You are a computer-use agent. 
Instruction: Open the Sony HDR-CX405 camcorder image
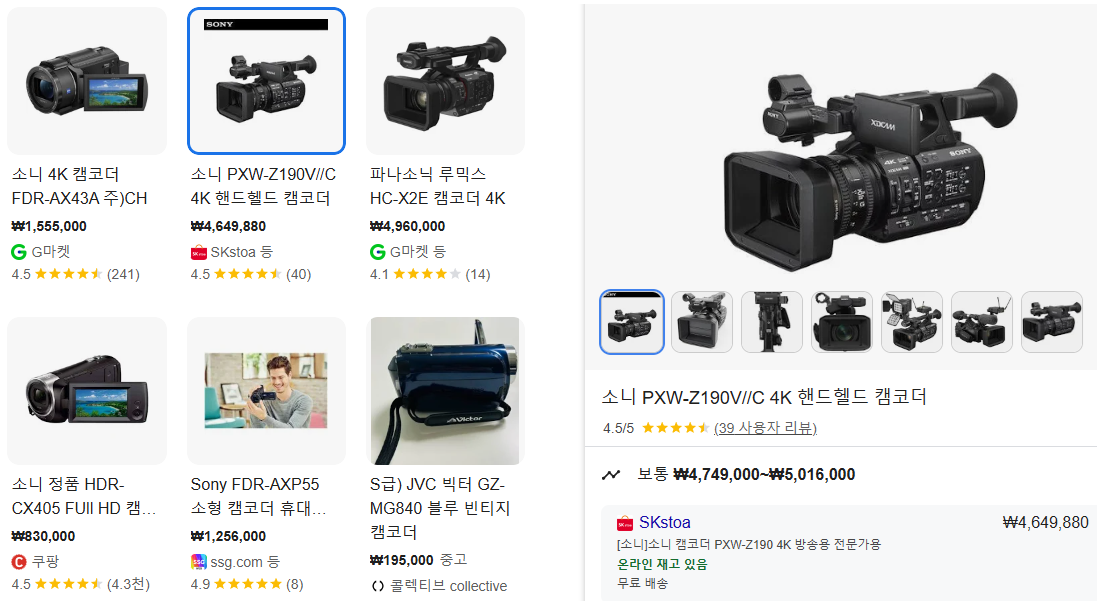click(x=87, y=390)
